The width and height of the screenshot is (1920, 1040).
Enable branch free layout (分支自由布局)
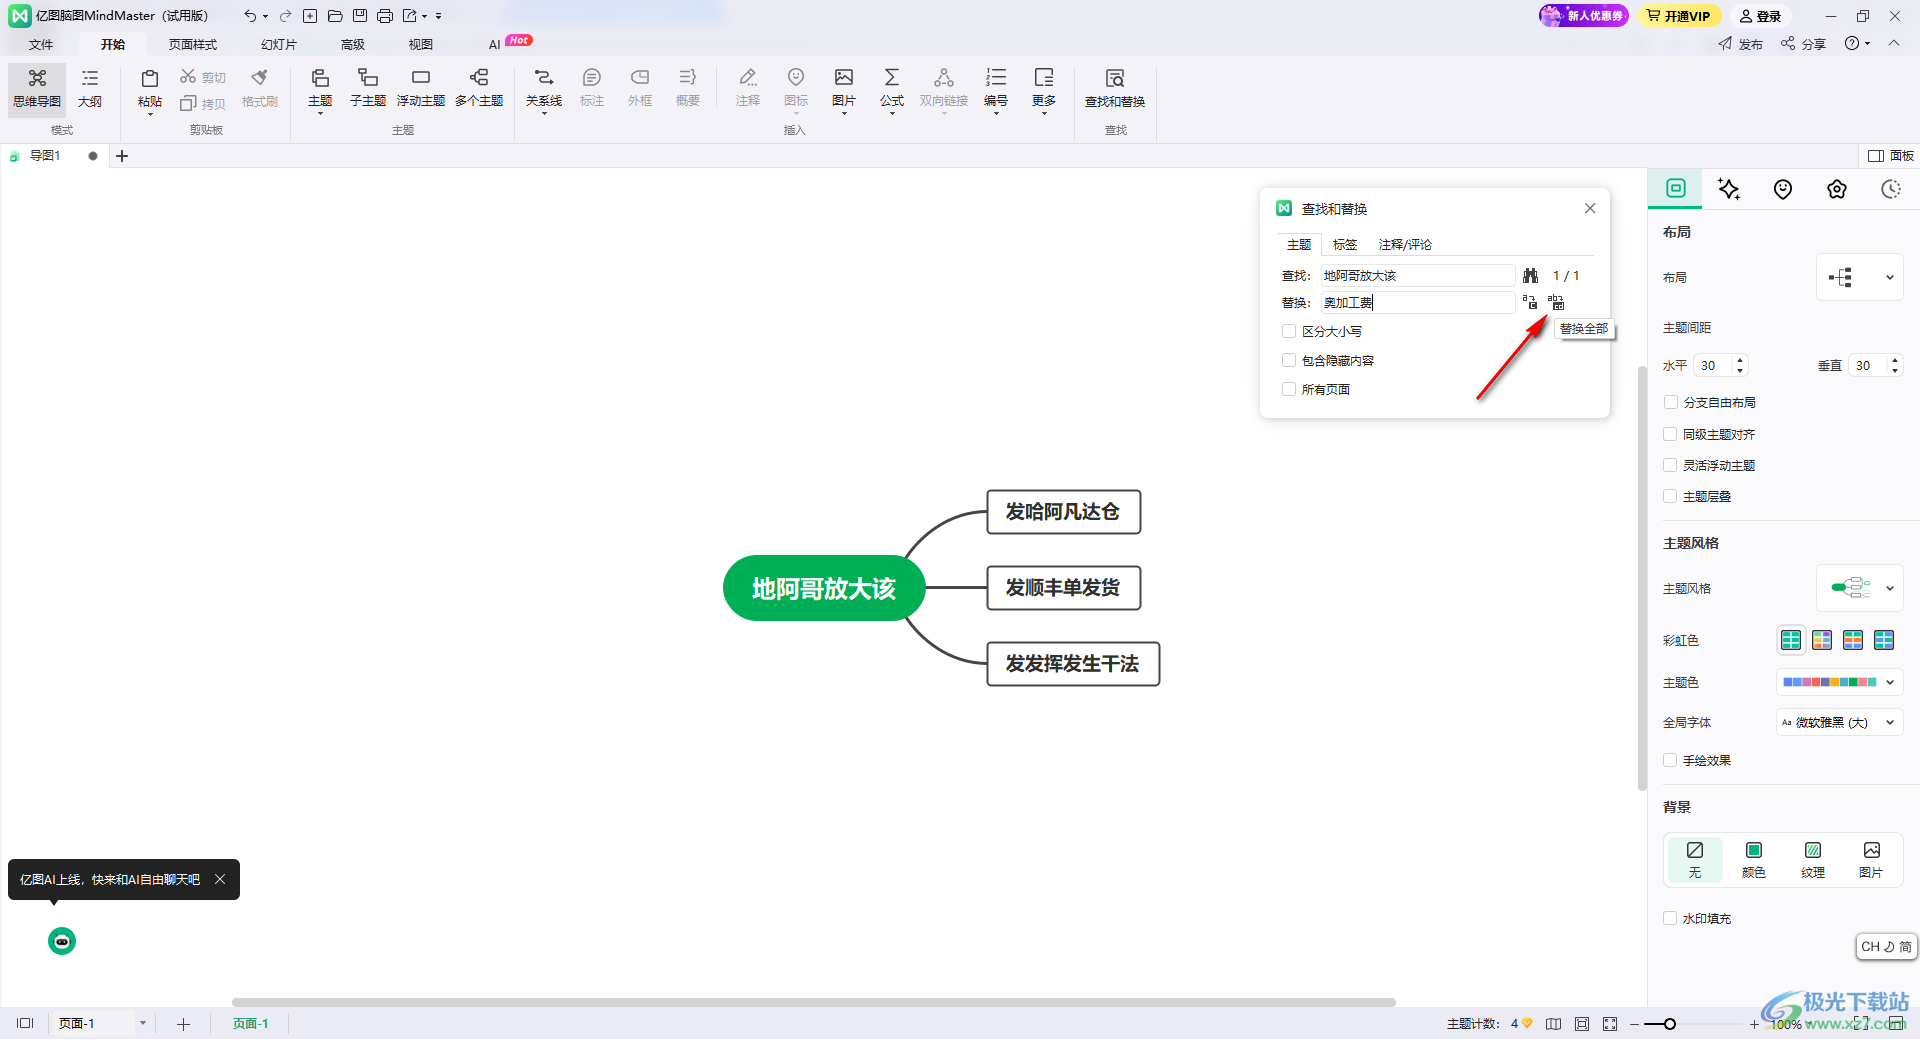1670,402
